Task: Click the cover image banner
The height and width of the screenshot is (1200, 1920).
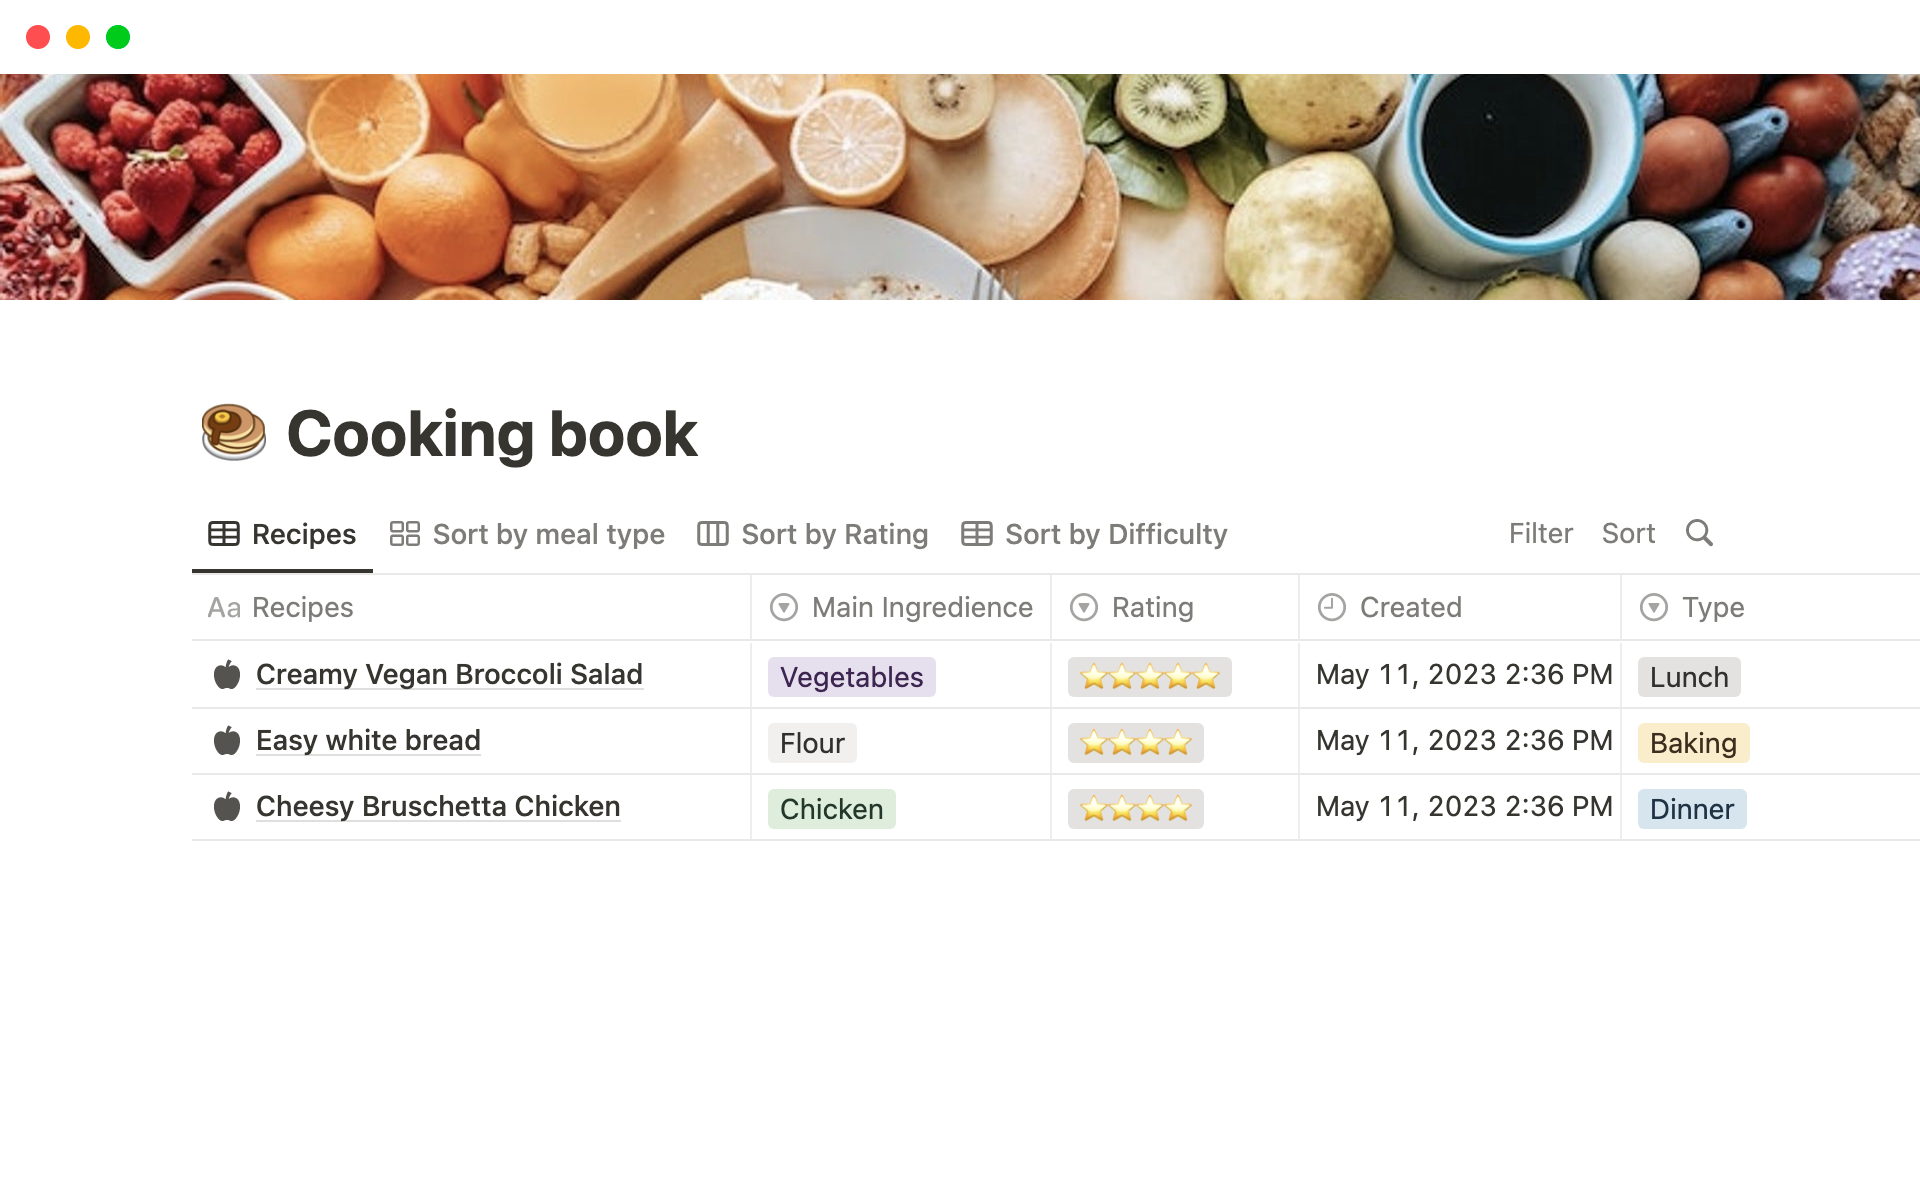Action: point(960,187)
